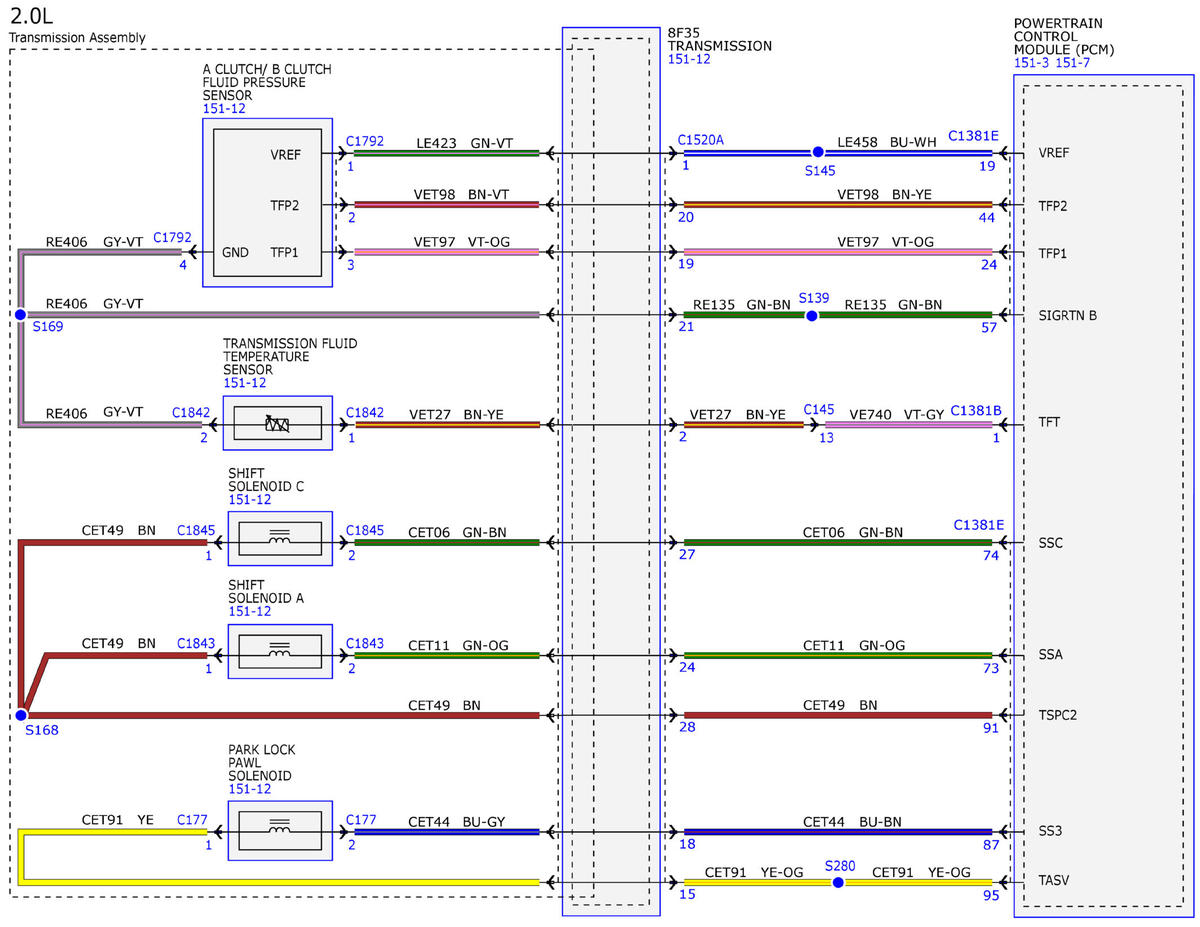Click the GND label on the pressure sensor
This screenshot has height=927, width=1200.
coord(235,253)
